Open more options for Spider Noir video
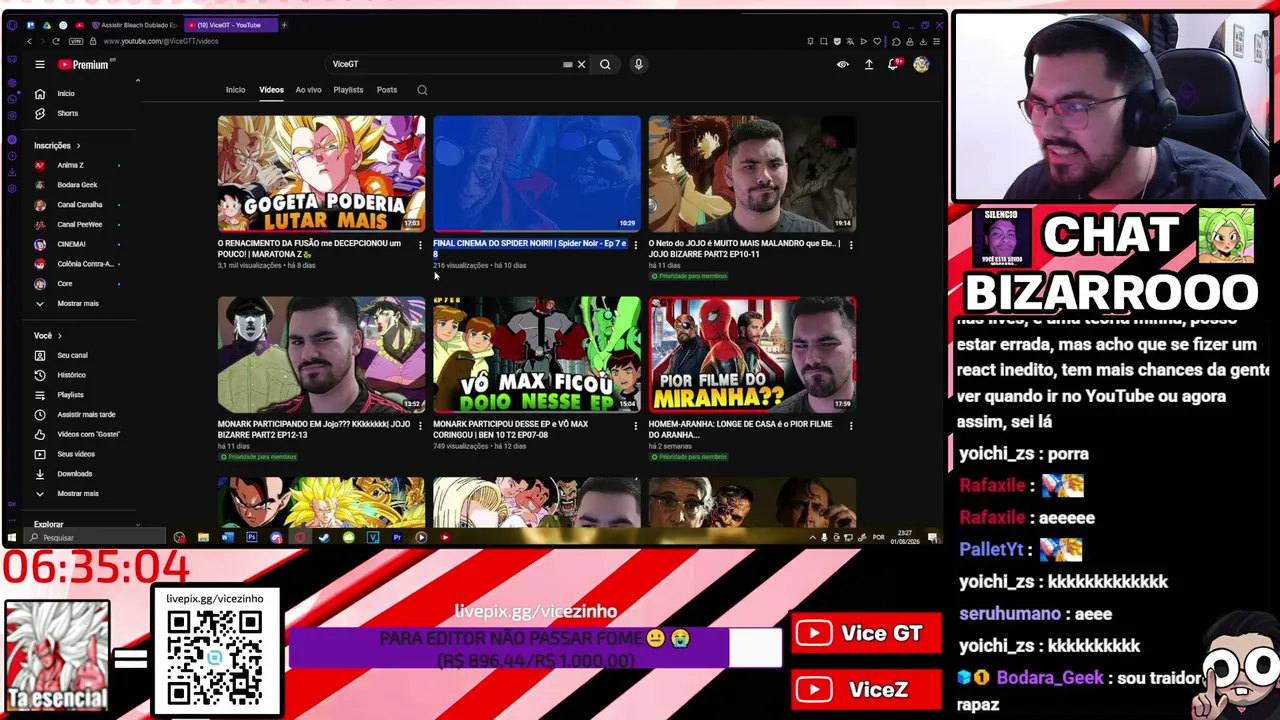1280x720 pixels. [635, 244]
